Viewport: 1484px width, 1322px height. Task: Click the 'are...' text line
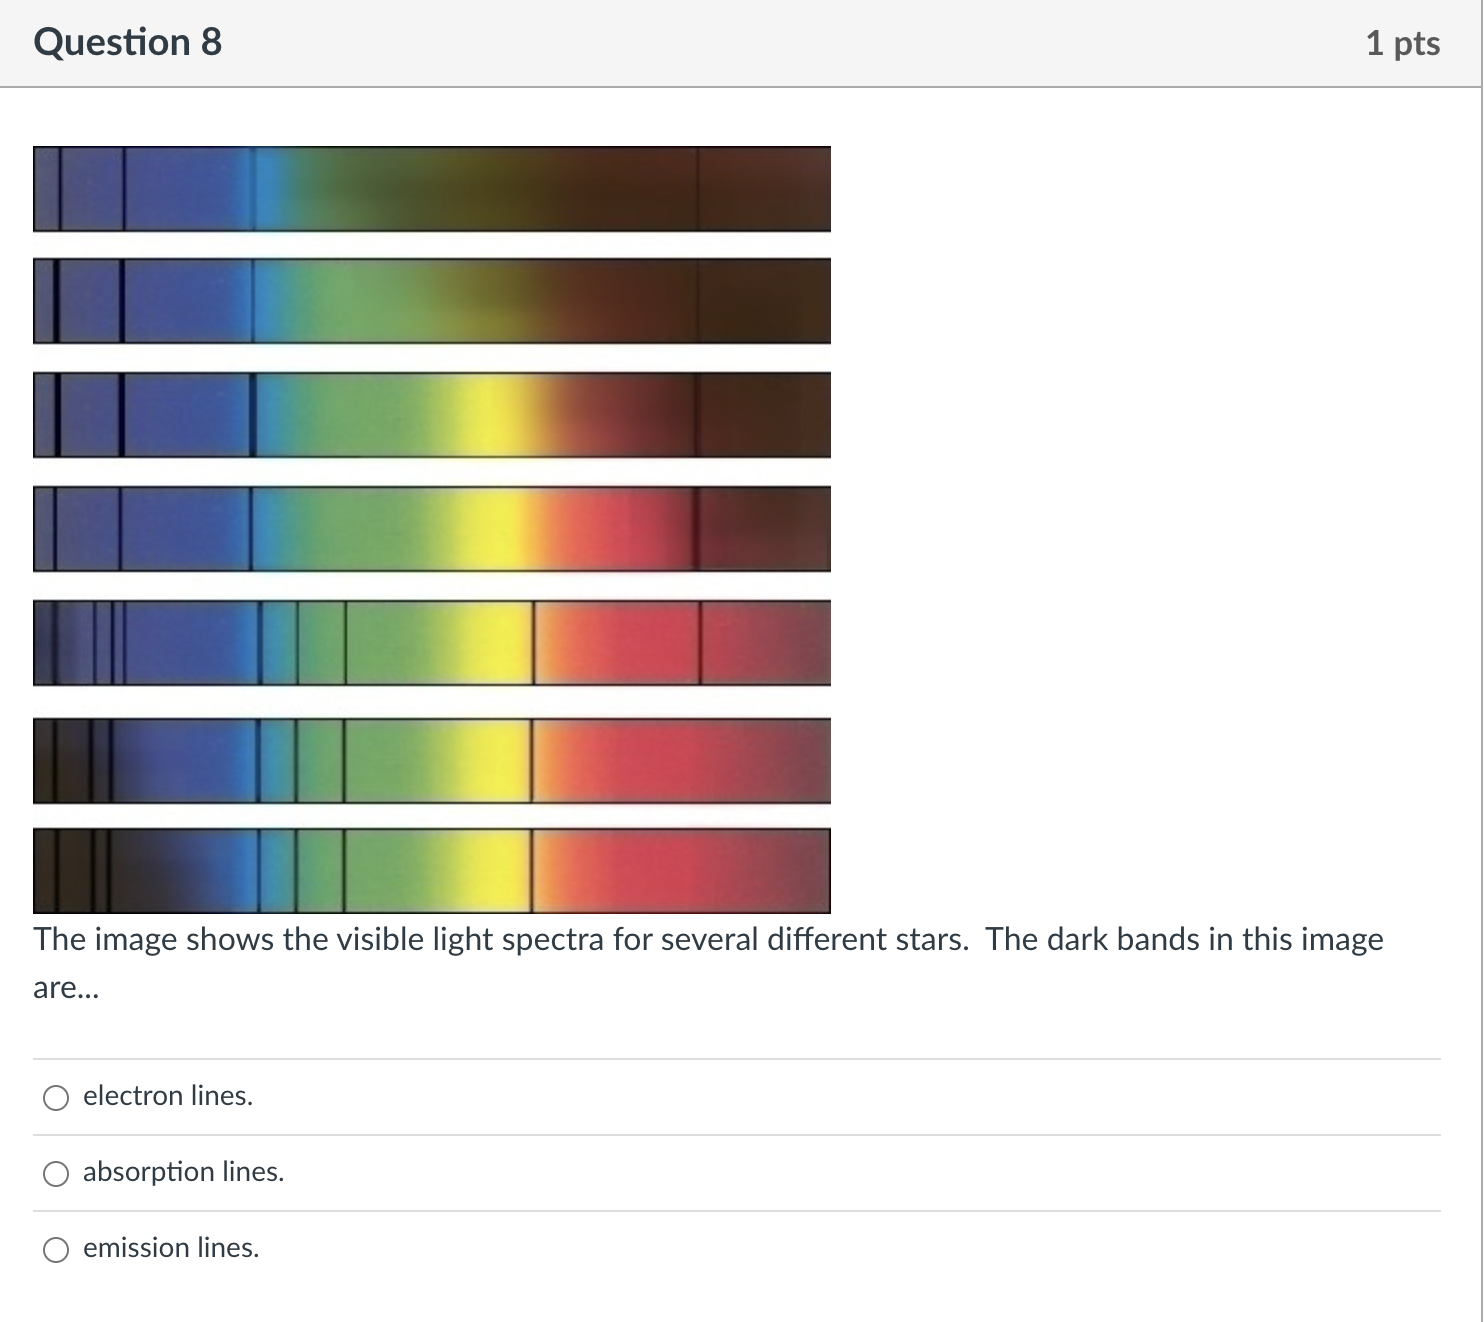[66, 988]
